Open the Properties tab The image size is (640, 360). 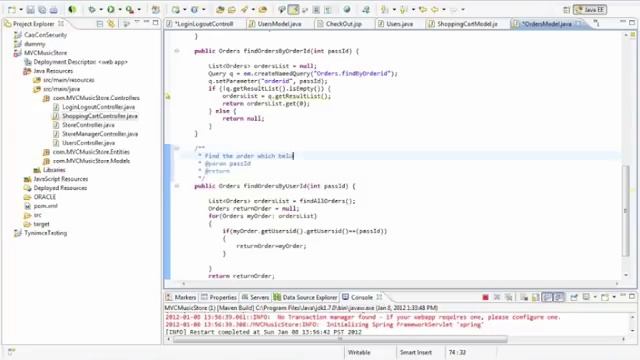(x=219, y=297)
